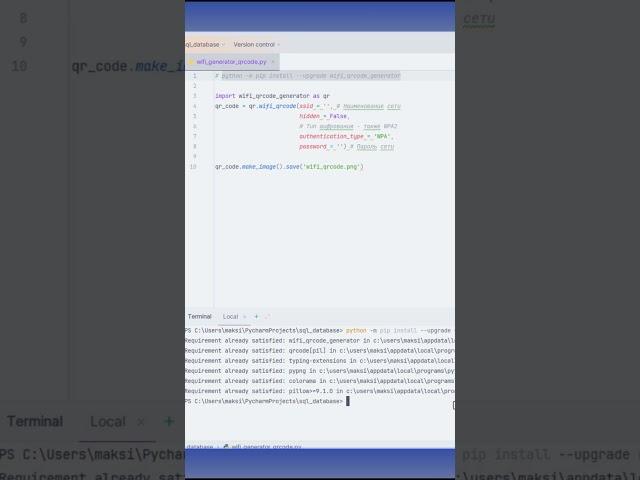
Task: Add a new terminal session with the small plus
Action: 256,316
